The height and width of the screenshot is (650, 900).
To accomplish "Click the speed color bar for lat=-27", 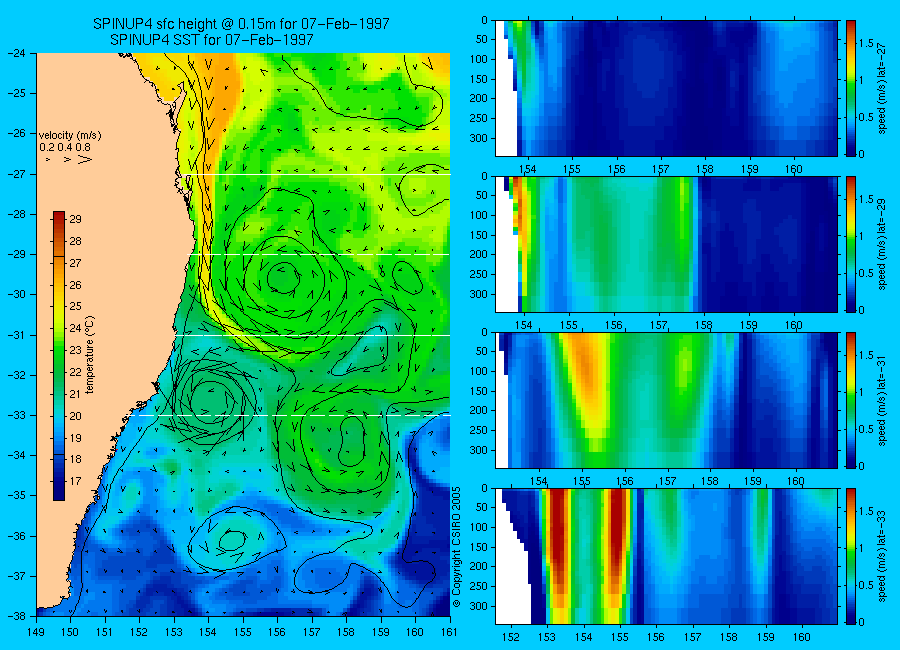I will (851, 88).
